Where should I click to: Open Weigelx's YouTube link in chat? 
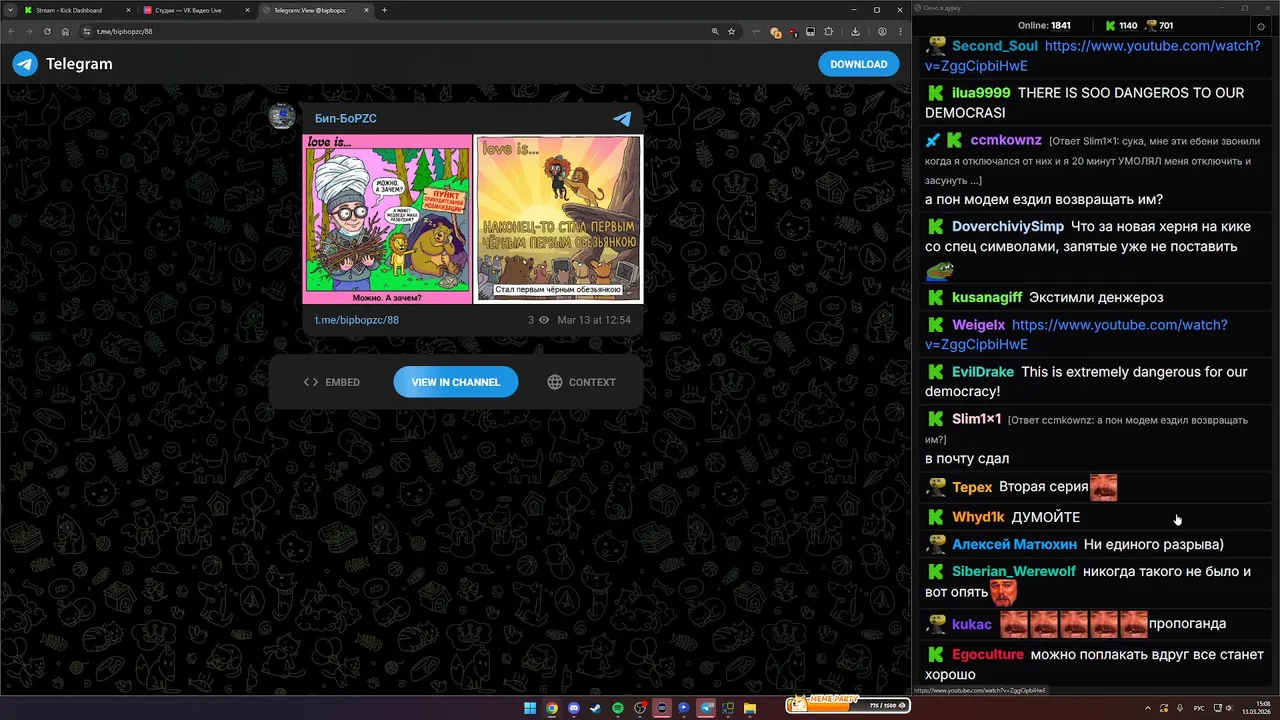1076,335
